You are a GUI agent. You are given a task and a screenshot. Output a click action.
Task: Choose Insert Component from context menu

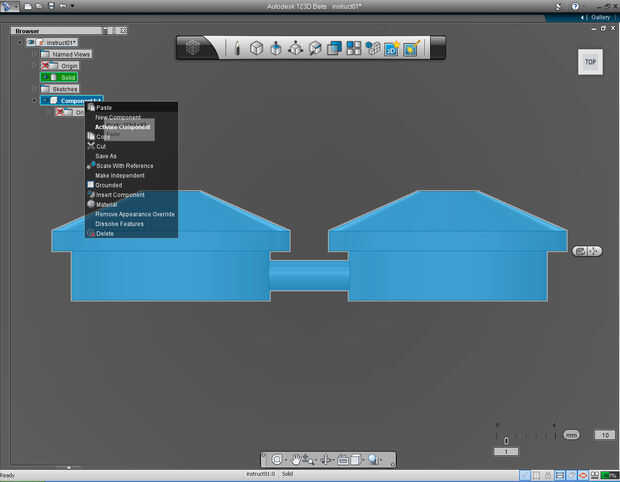click(x=120, y=195)
